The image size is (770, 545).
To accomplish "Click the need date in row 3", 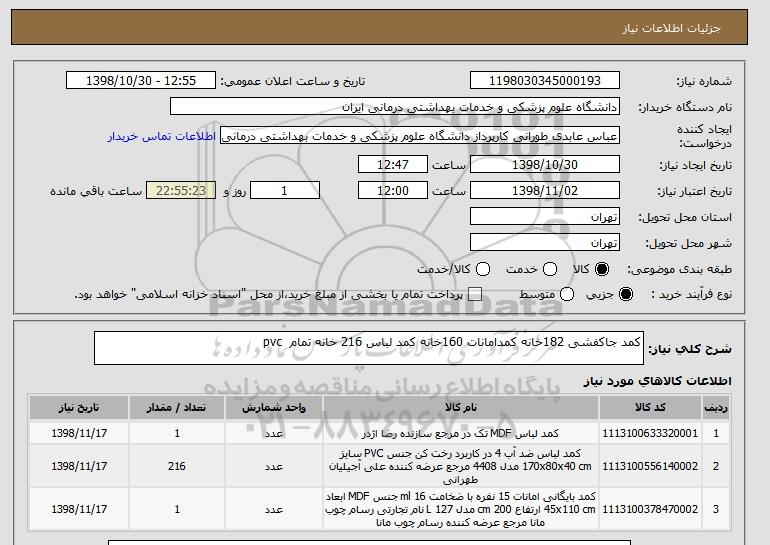I will pyautogui.click(x=79, y=509).
